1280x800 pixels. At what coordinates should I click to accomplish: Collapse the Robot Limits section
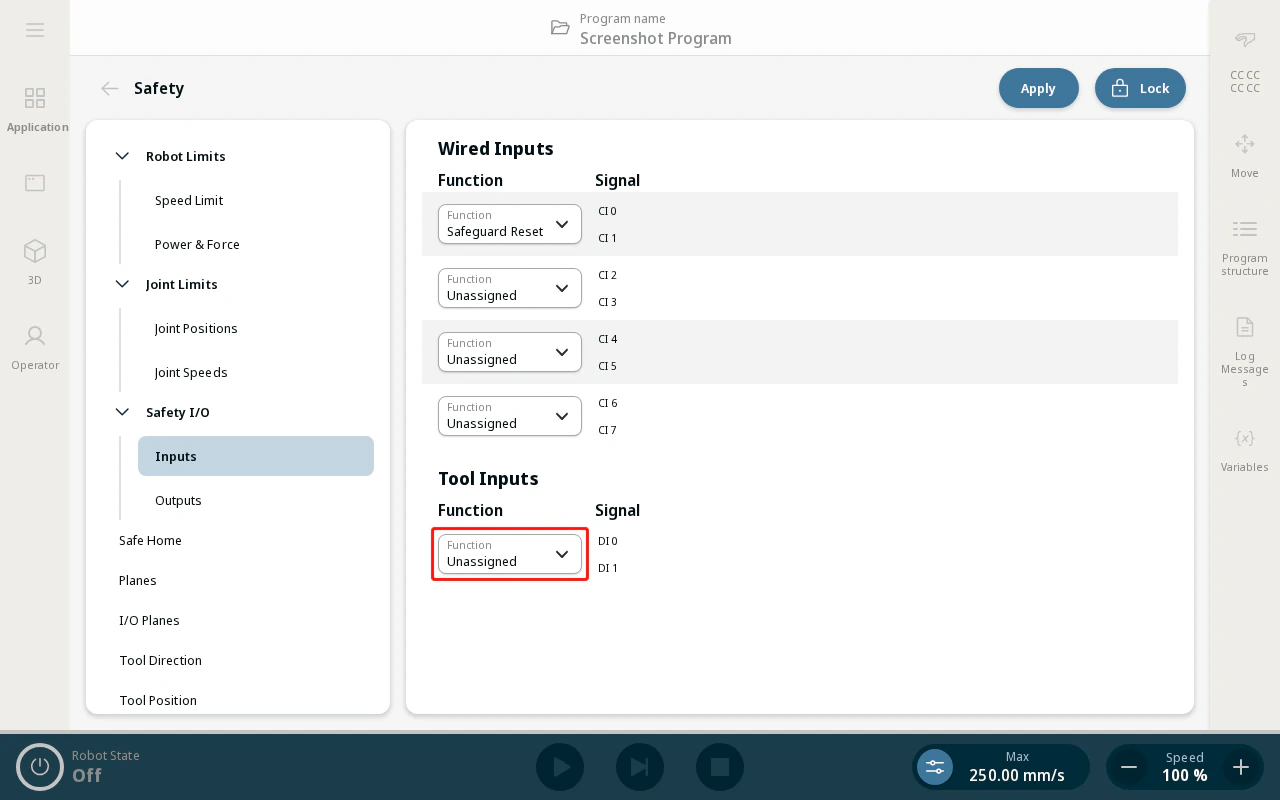point(122,156)
